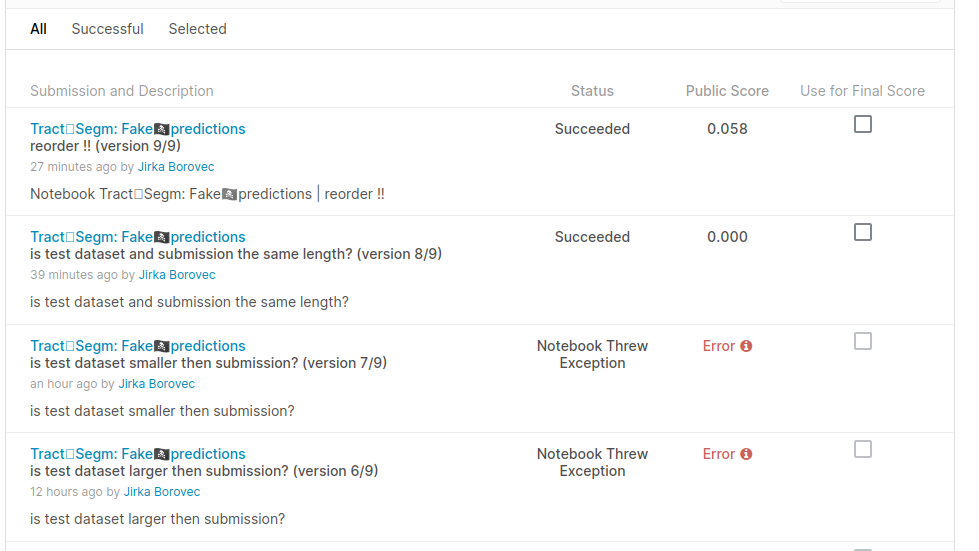Open the author link on the 'an hour ago' entry
The height and width of the screenshot is (551, 979).
[x=157, y=384]
